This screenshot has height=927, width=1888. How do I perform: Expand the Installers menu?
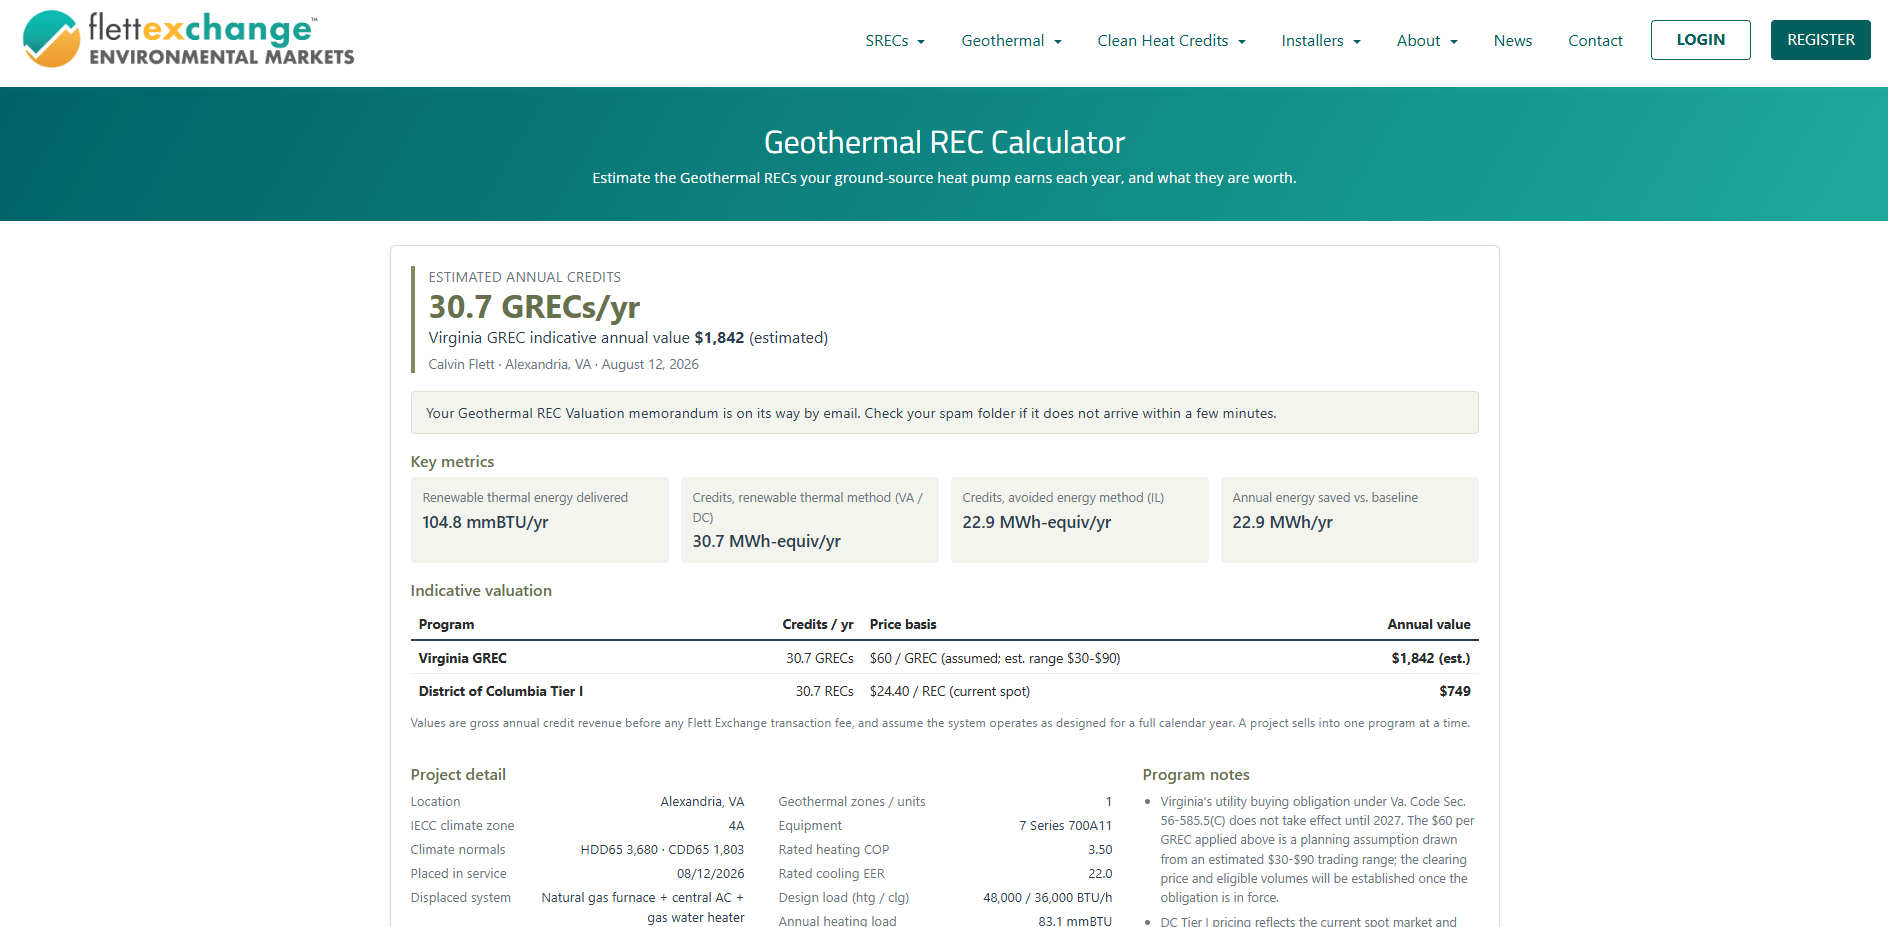click(x=1321, y=41)
